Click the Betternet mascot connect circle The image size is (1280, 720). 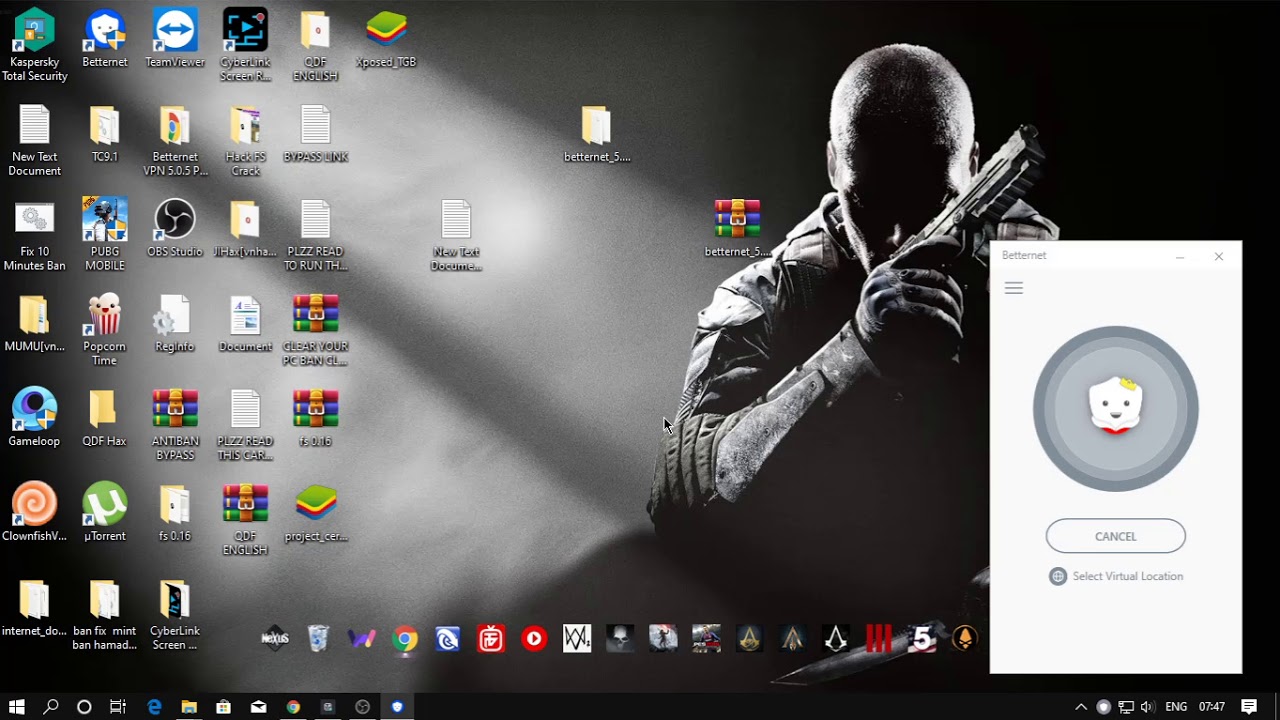(x=1116, y=408)
